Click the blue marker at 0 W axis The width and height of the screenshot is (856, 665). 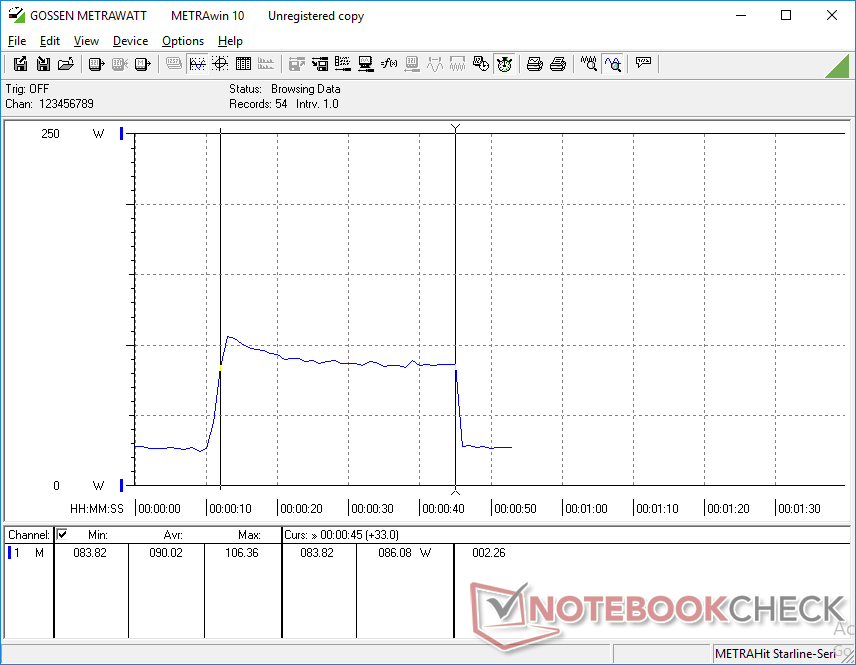pos(121,486)
